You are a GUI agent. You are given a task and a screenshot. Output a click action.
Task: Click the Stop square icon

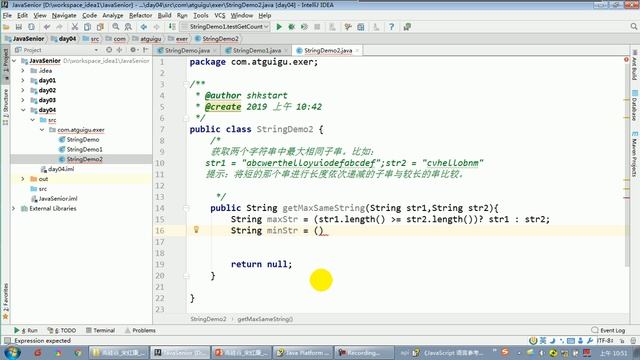point(317,27)
